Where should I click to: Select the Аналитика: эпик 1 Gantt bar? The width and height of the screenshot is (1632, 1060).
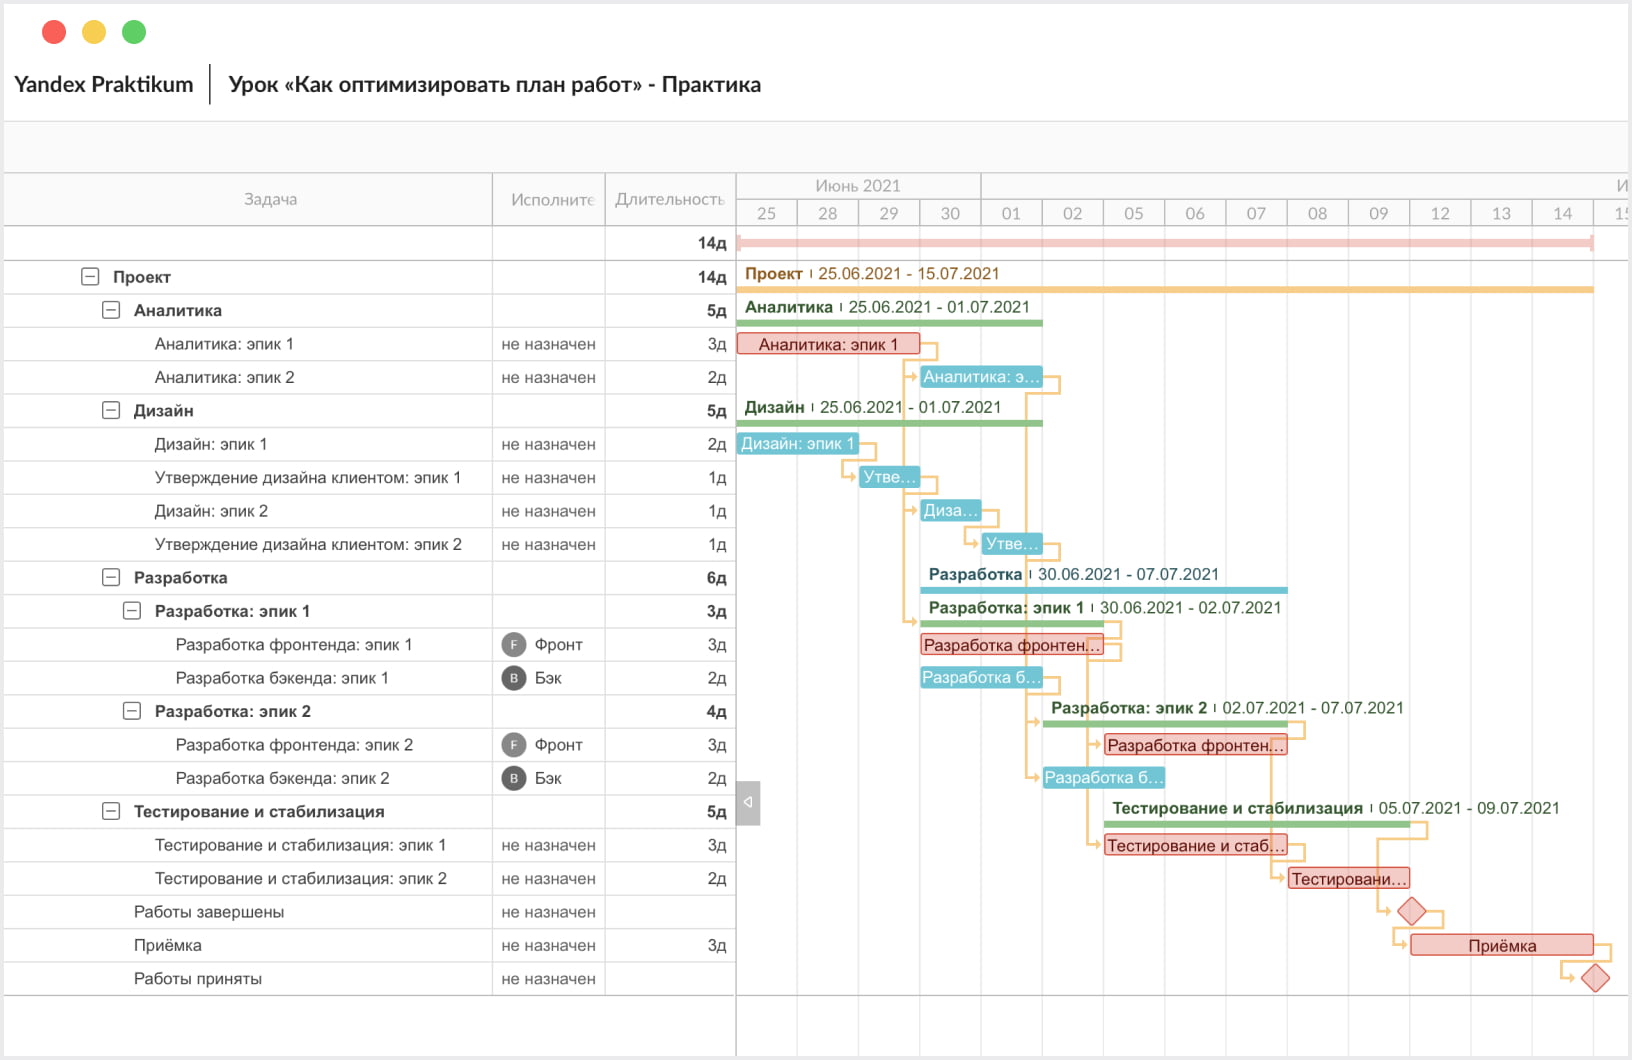coord(827,344)
